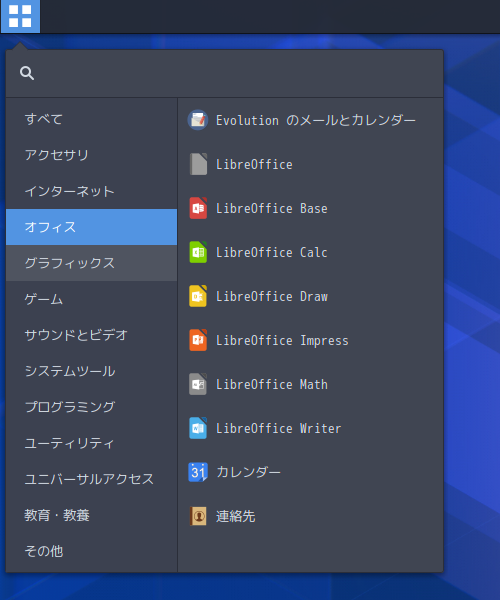The image size is (500, 600).
Task: Choose the グラフィックス category
Action: (x=91, y=263)
